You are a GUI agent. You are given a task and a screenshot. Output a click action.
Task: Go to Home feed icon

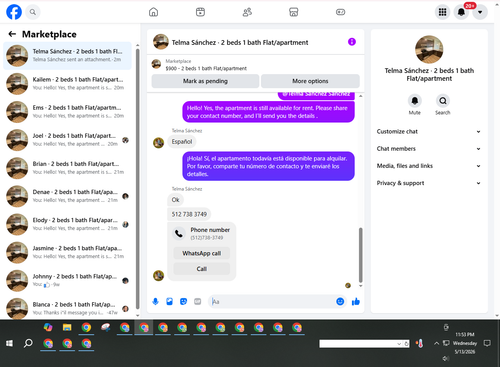pyautogui.click(x=153, y=12)
